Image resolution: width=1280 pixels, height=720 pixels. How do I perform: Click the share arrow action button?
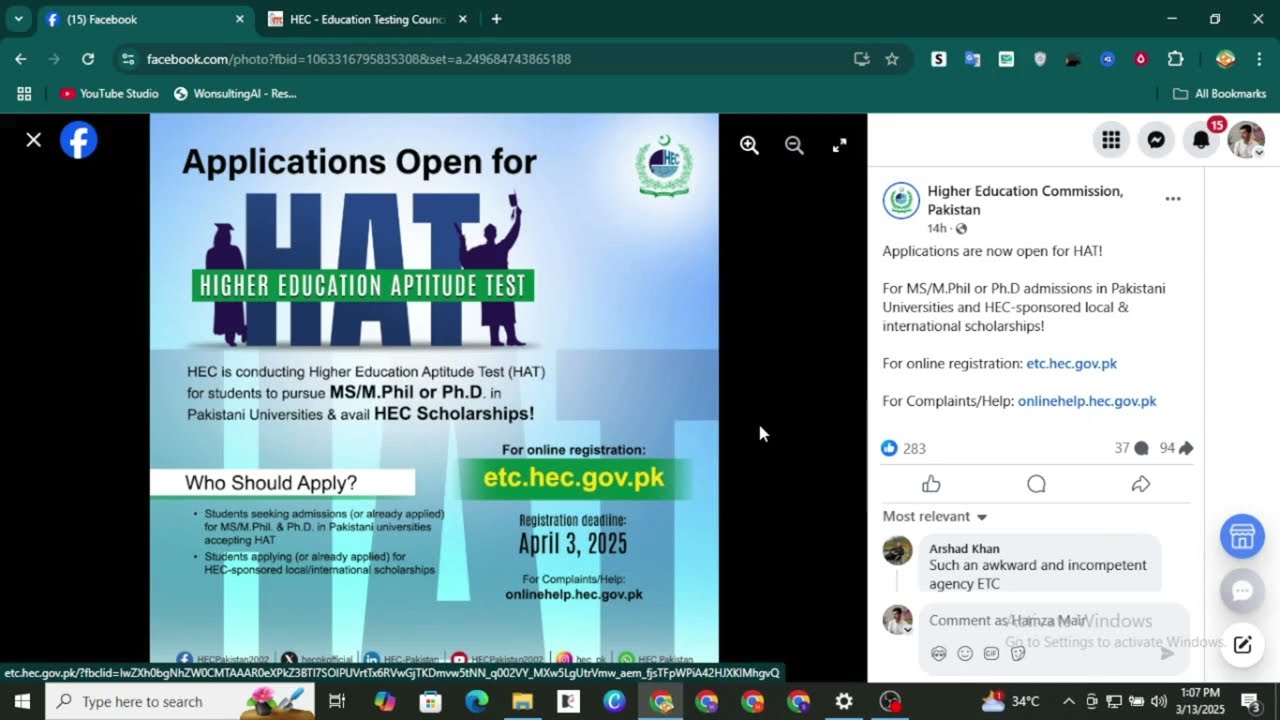pos(1140,484)
